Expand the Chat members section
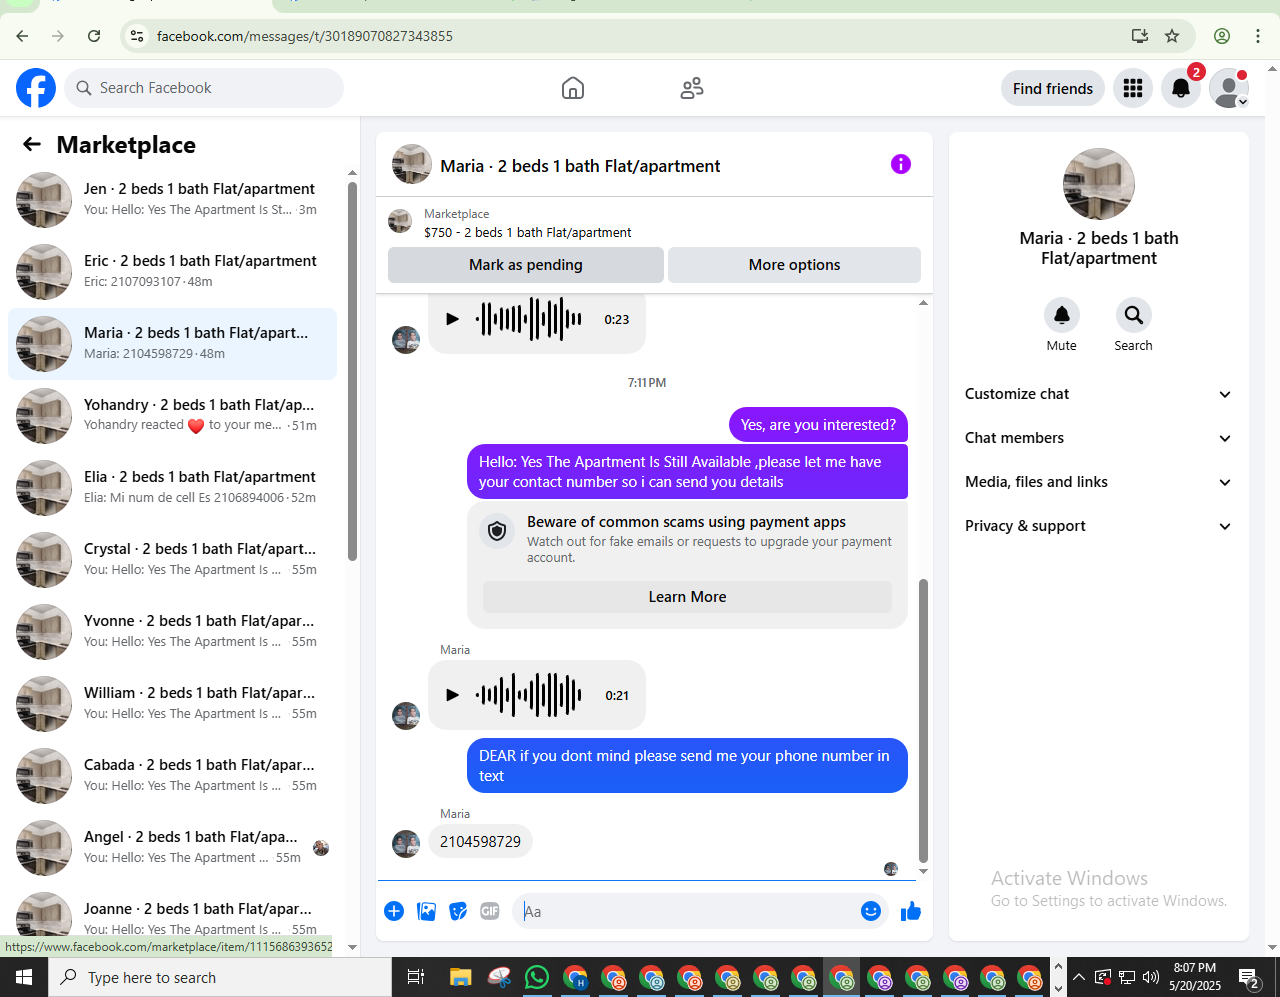1280x997 pixels. pos(1098,438)
